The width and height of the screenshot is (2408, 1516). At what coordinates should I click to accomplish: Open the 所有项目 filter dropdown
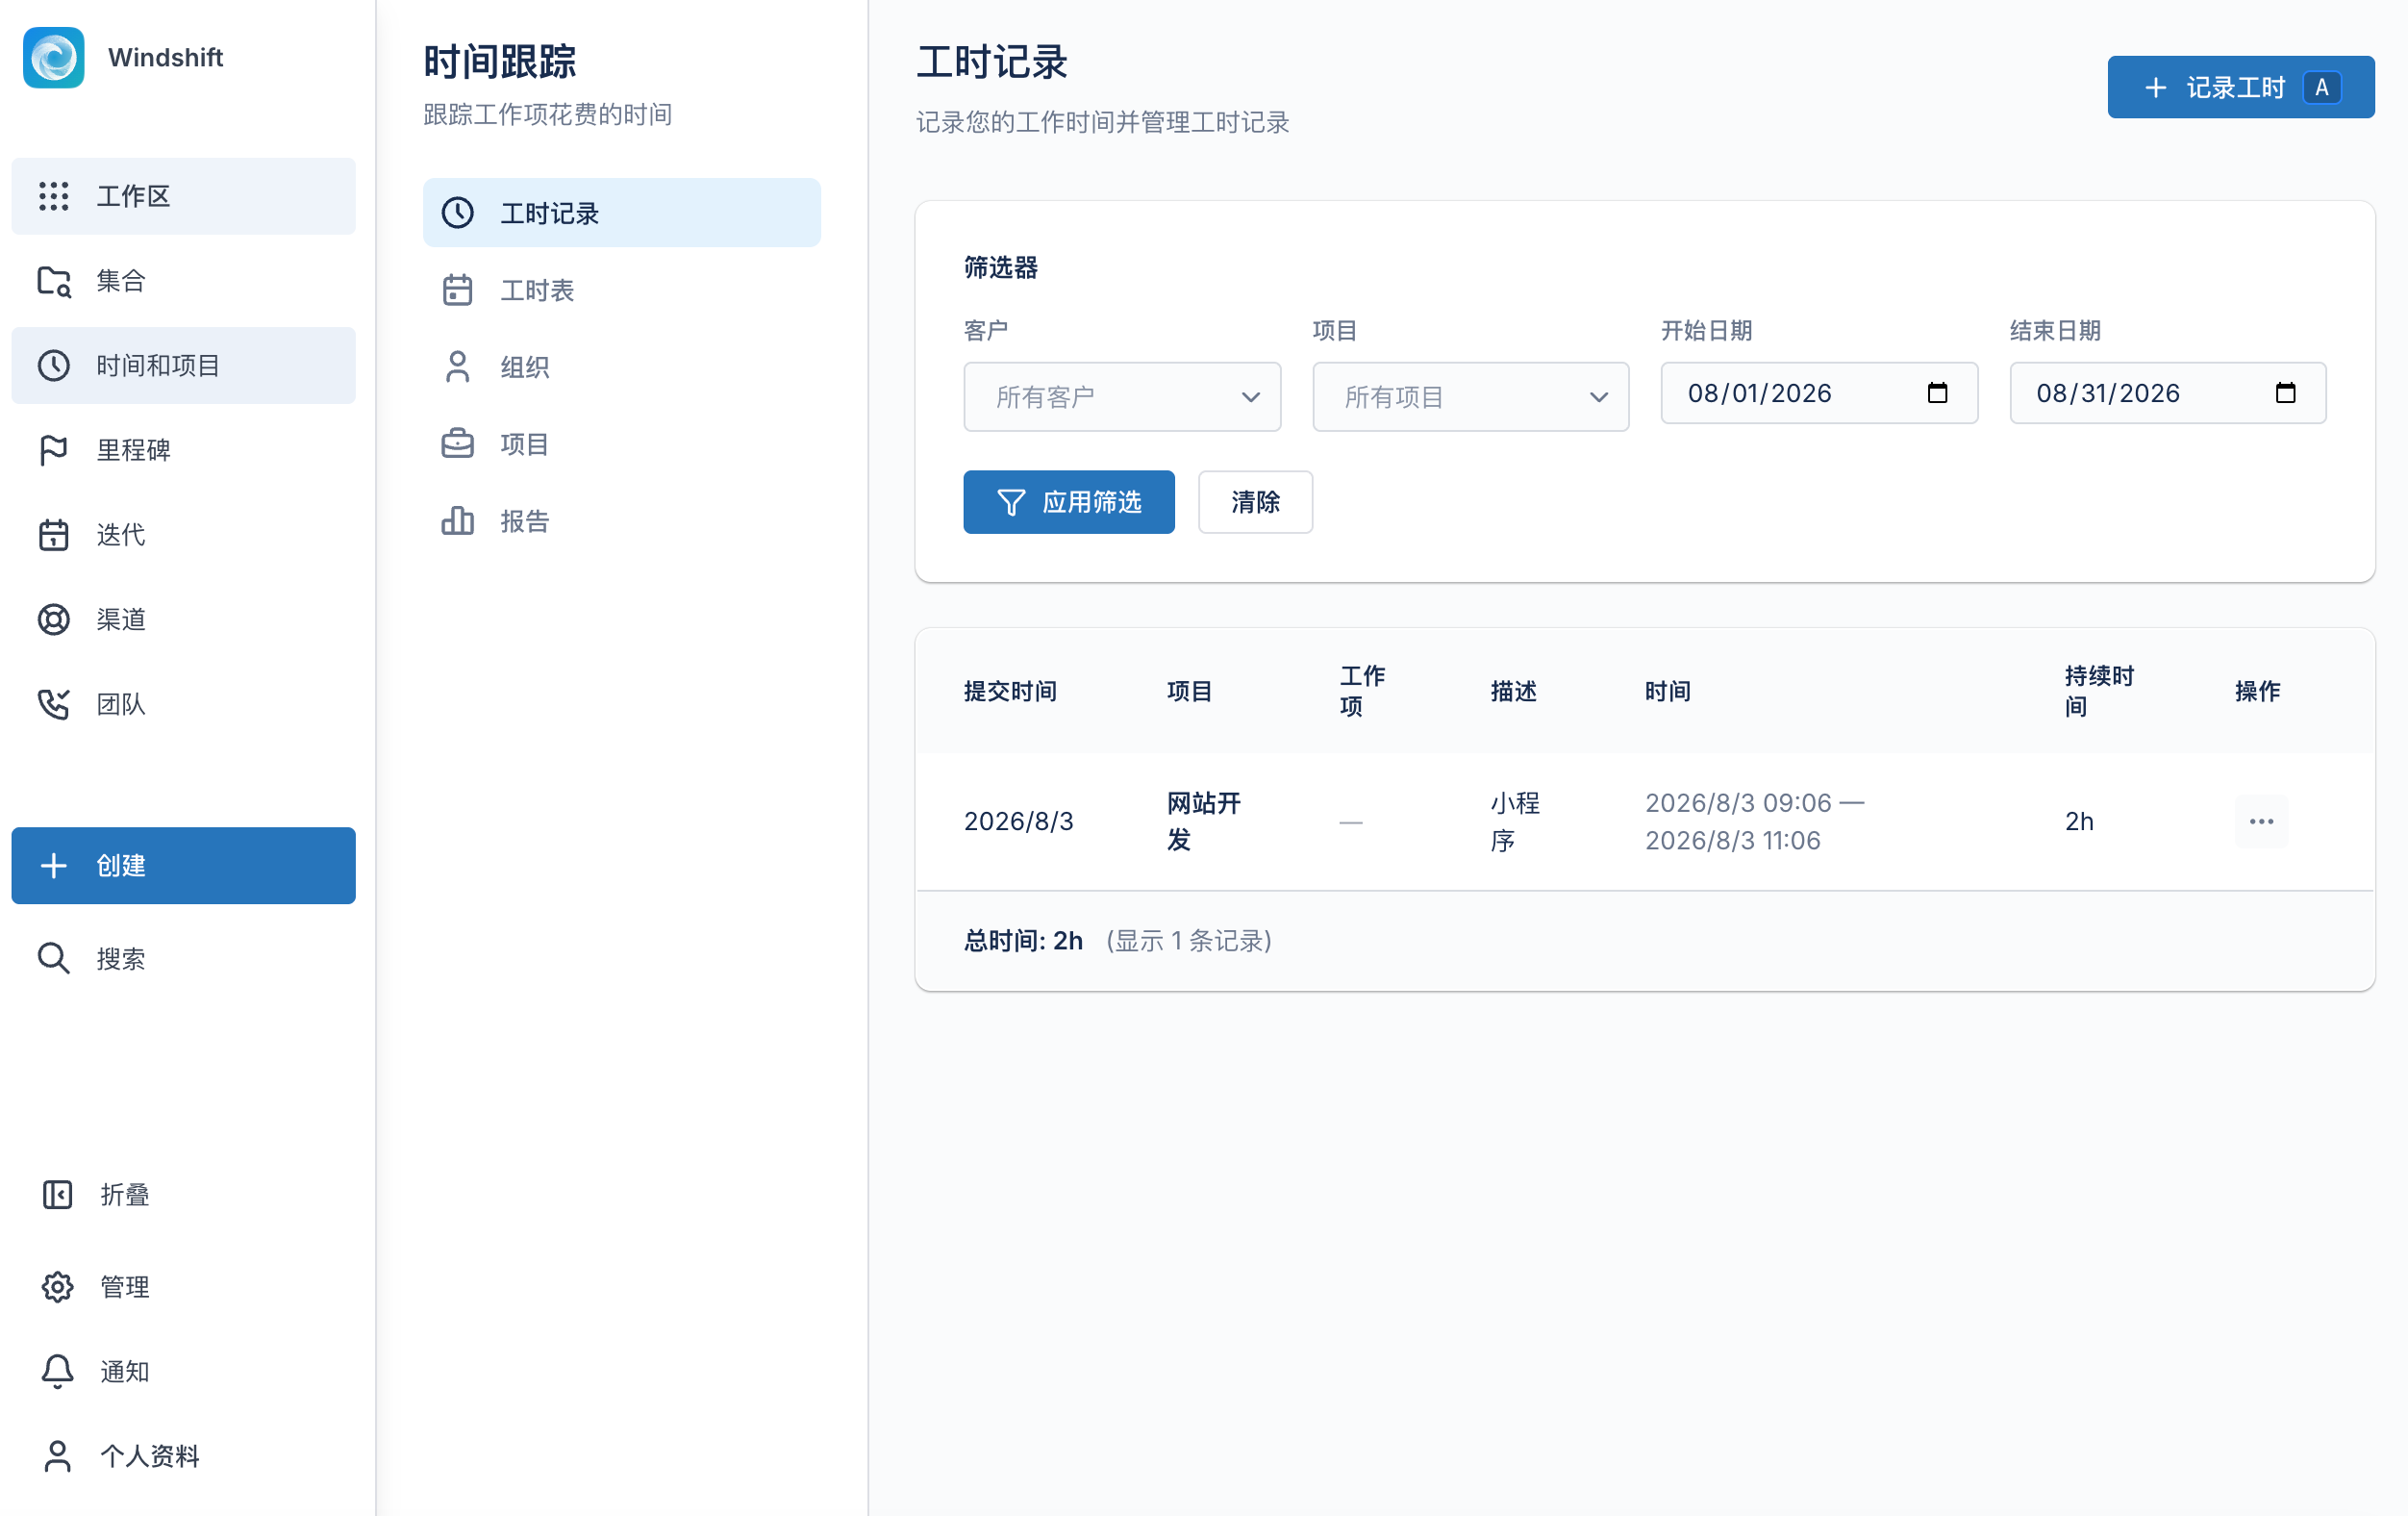1470,397
